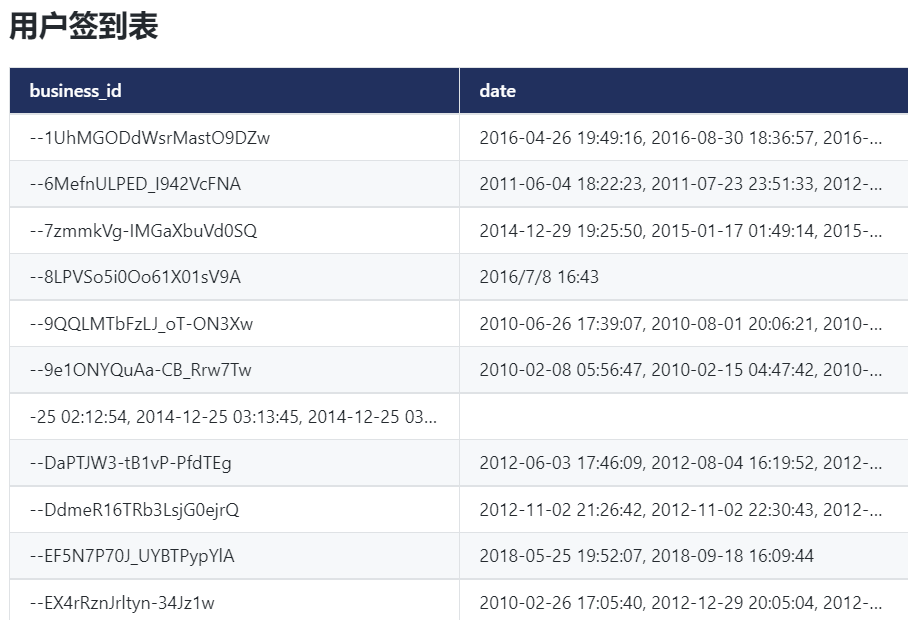This screenshot has width=908, height=620.
Task: Select business ID --EF5N7P70J_UYBTPypYlA
Action: [132, 556]
